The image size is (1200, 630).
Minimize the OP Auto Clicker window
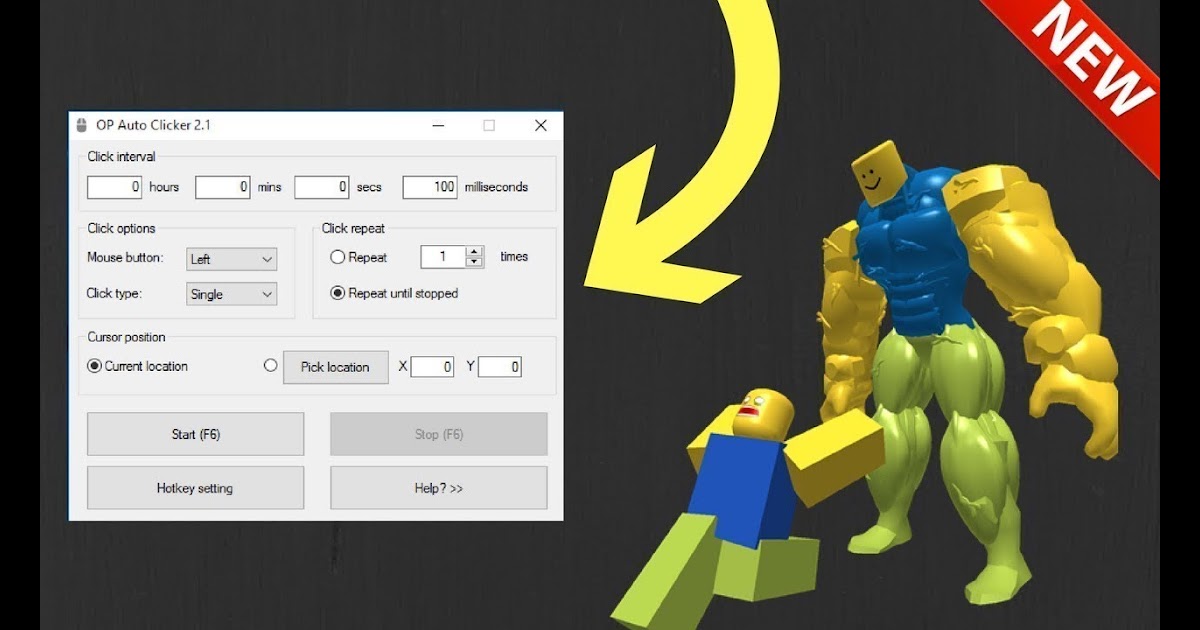(438, 126)
